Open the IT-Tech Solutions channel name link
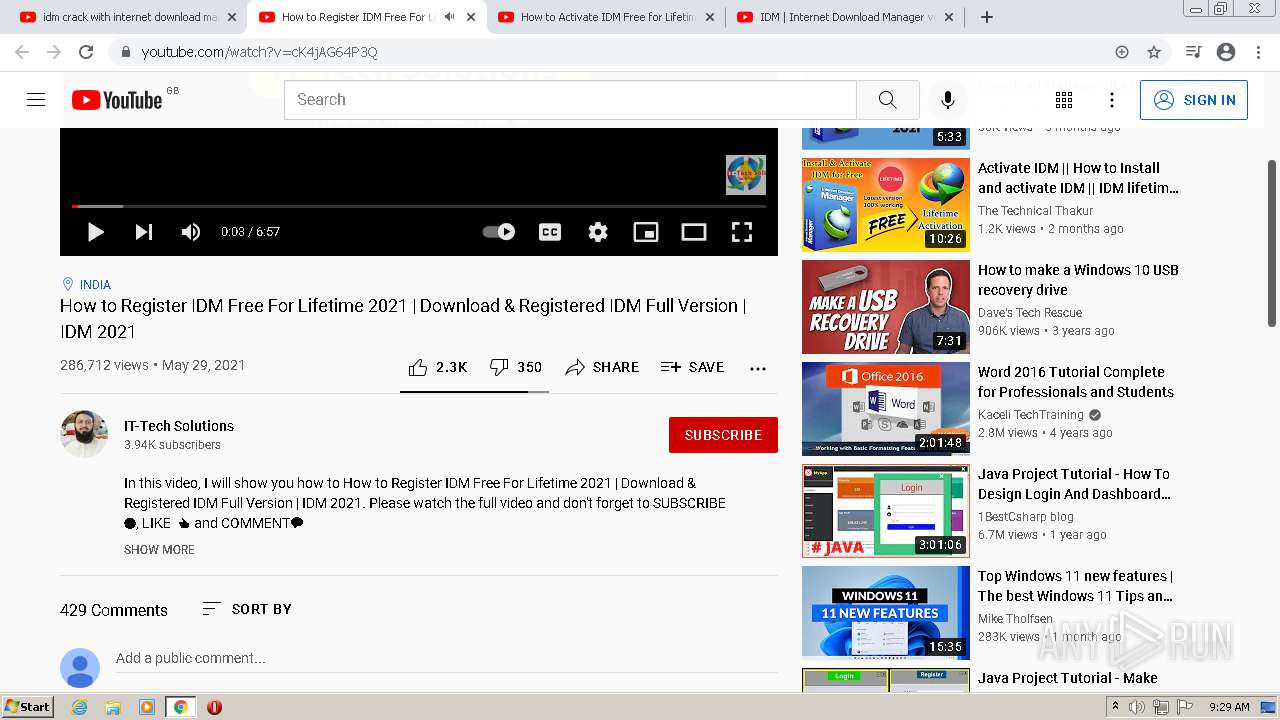1280x720 pixels. point(179,426)
